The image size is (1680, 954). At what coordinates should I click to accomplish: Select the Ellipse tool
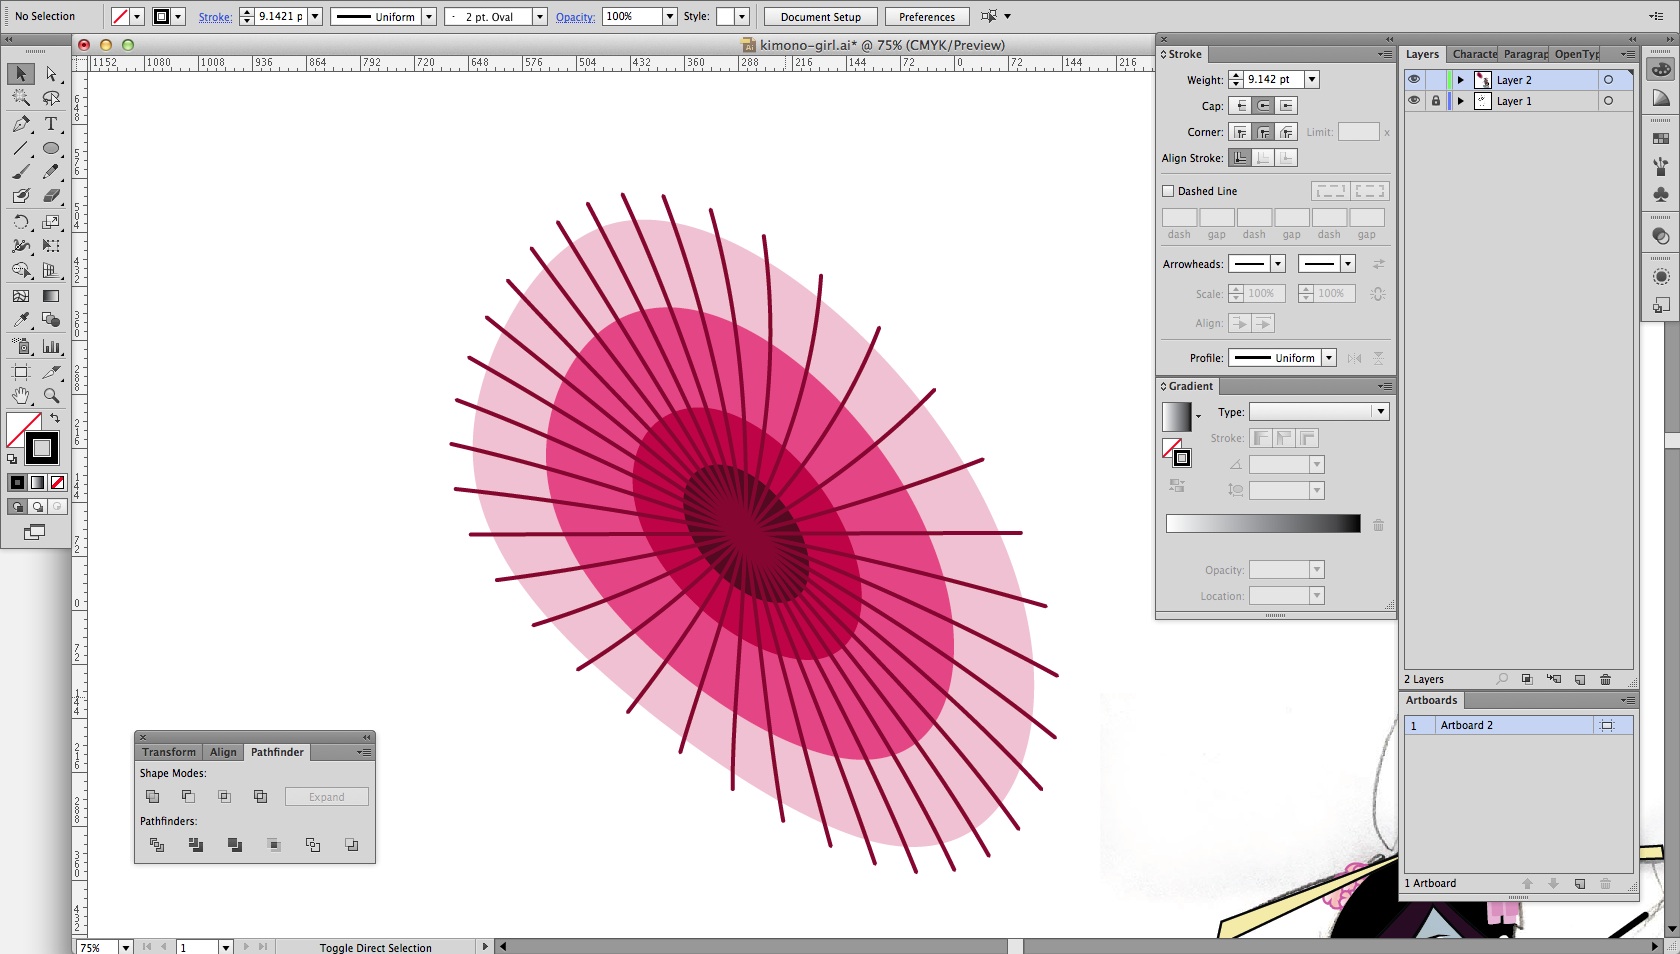click(51, 148)
